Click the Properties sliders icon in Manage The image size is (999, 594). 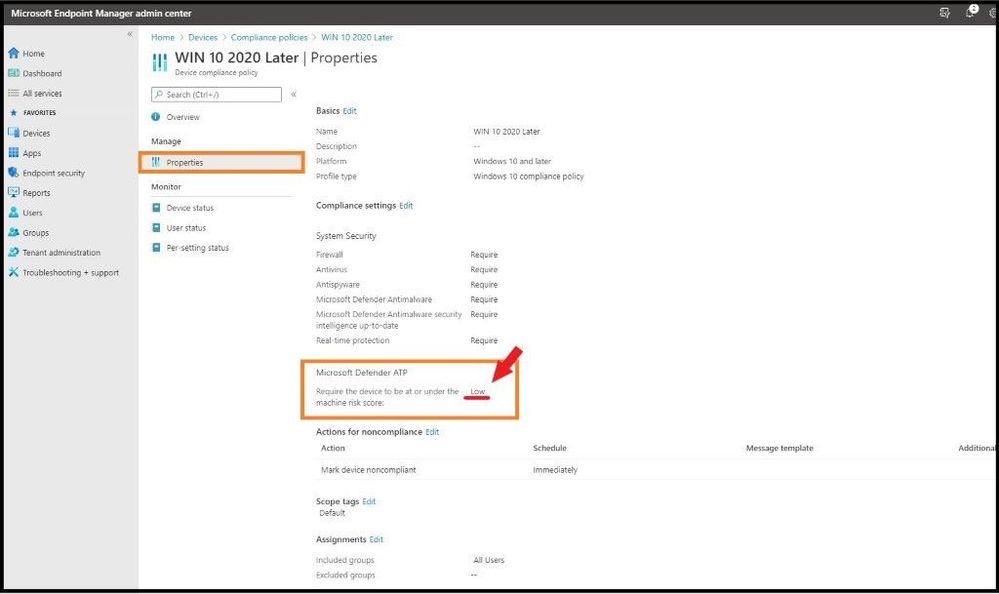[x=155, y=163]
